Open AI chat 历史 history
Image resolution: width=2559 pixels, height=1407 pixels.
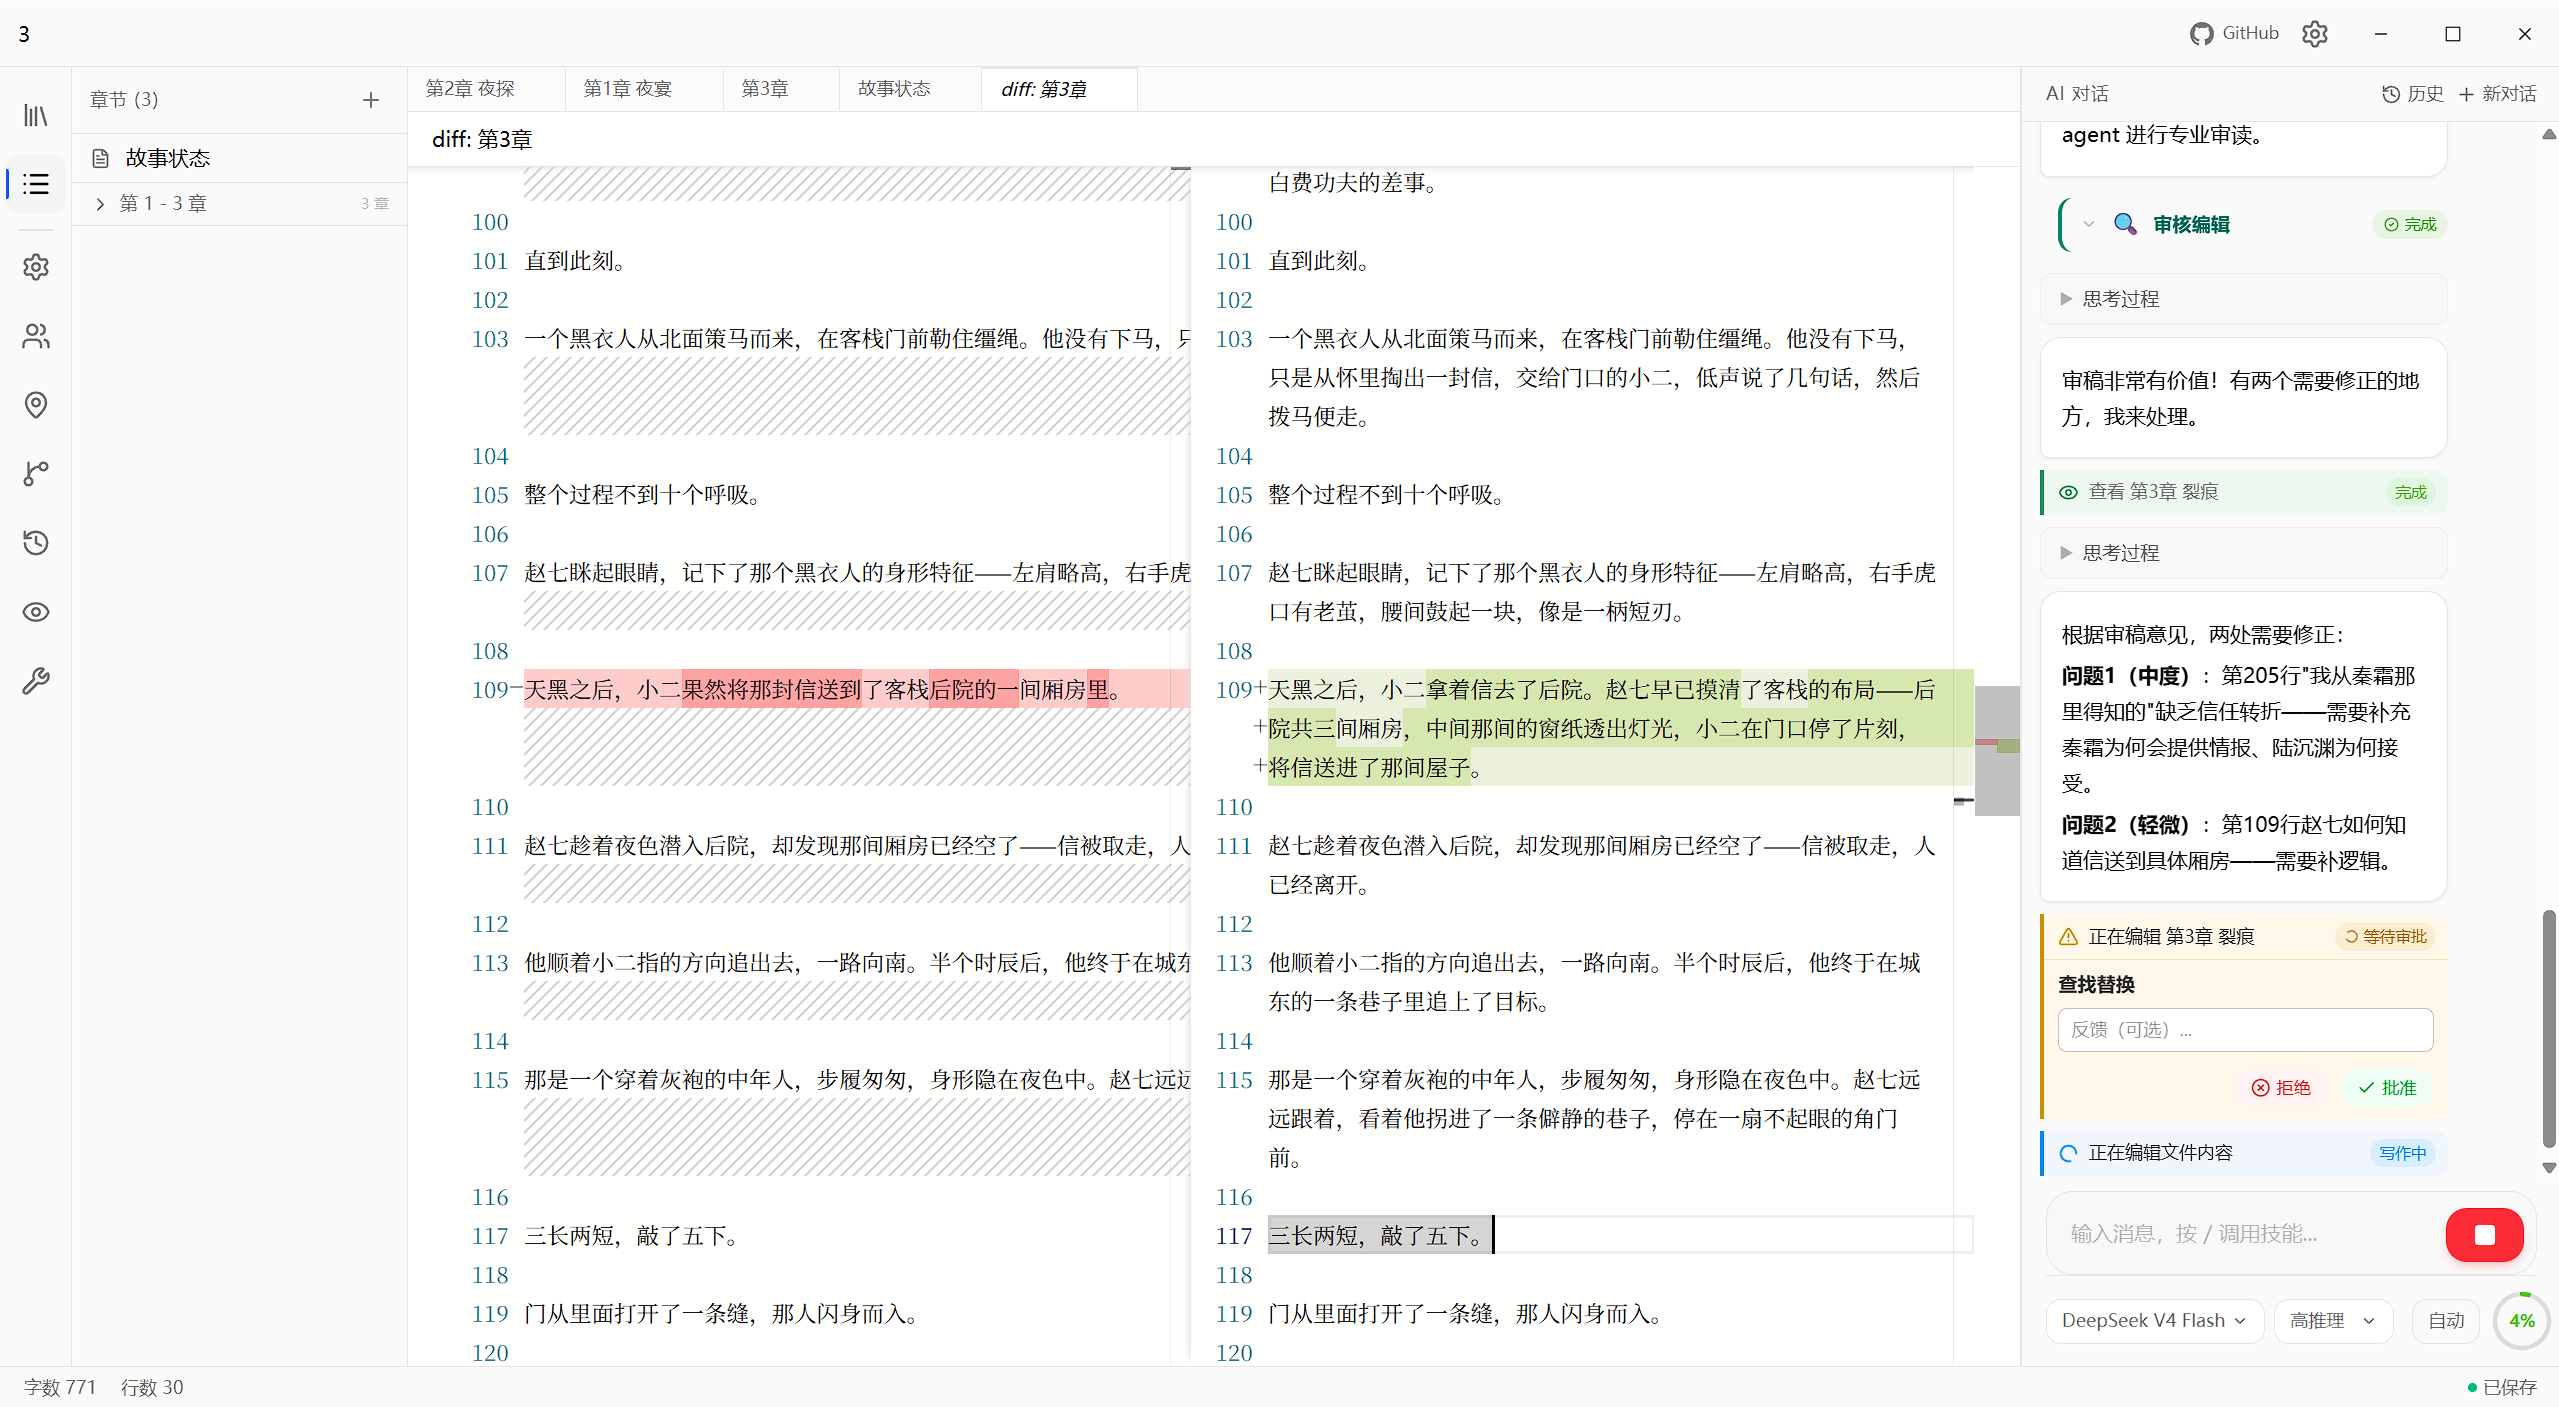click(x=2413, y=93)
